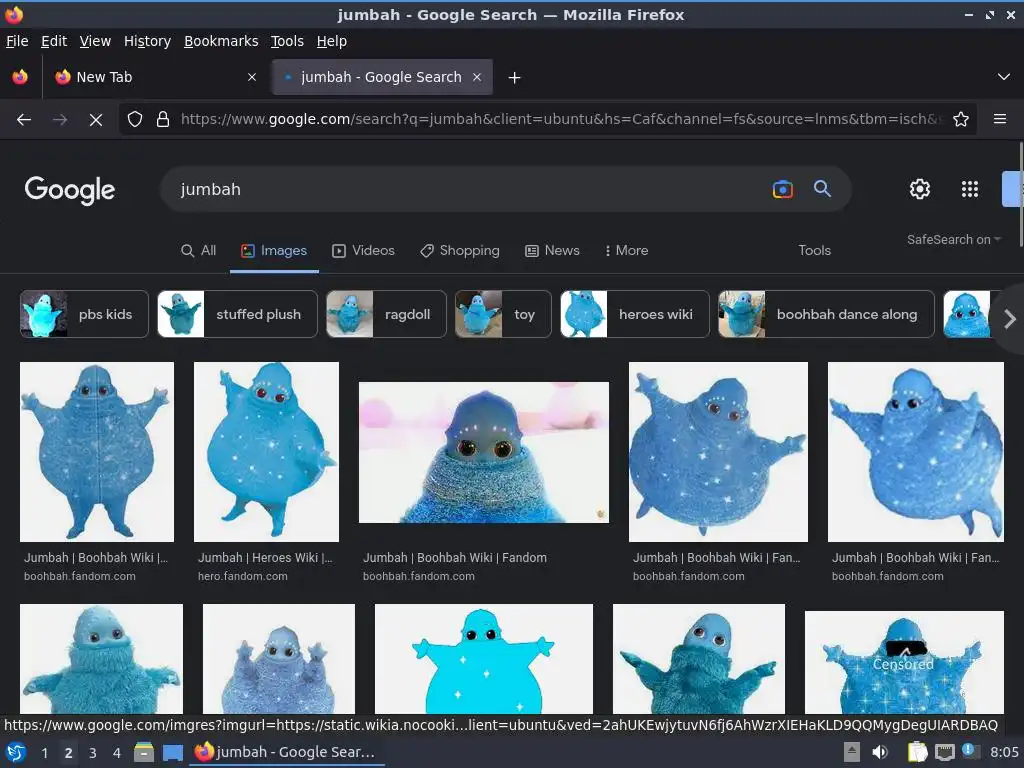Filter by stuffed plush chip
1024x768 pixels.
point(237,314)
